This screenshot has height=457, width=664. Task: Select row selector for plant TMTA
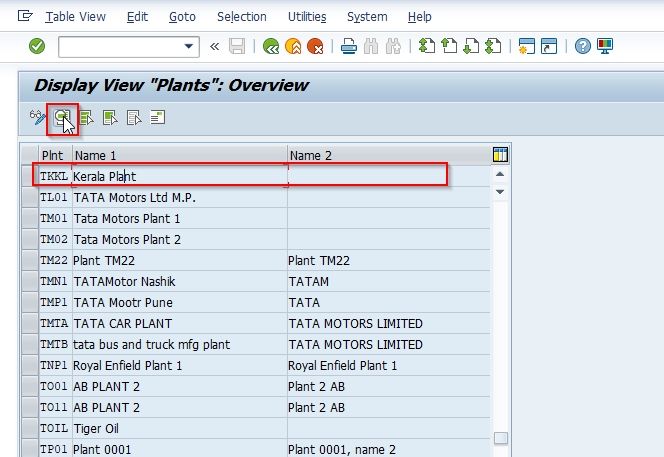30,323
